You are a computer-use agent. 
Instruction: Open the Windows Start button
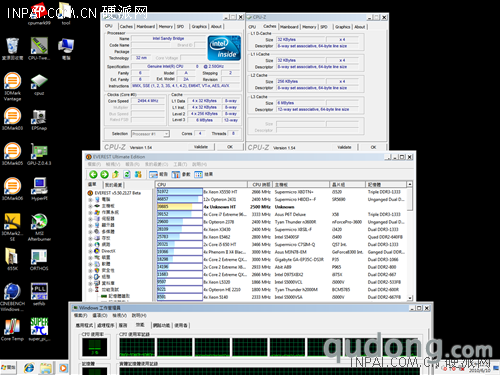[8, 367]
